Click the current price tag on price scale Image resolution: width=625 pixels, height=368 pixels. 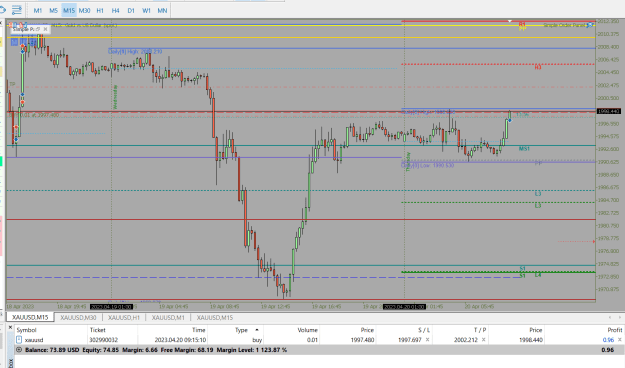pyautogui.click(x=609, y=111)
